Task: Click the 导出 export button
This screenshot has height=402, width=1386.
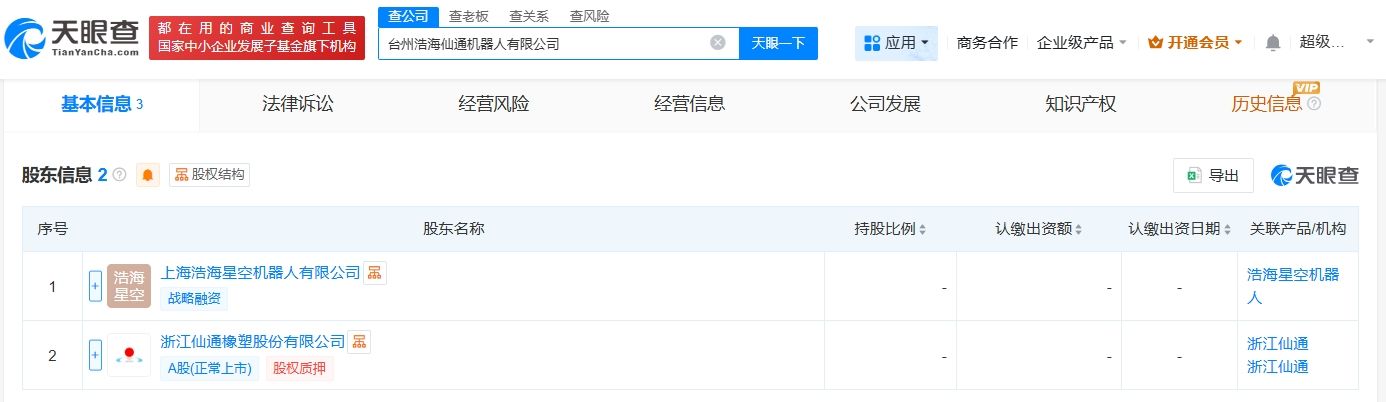Action: [x=1213, y=175]
